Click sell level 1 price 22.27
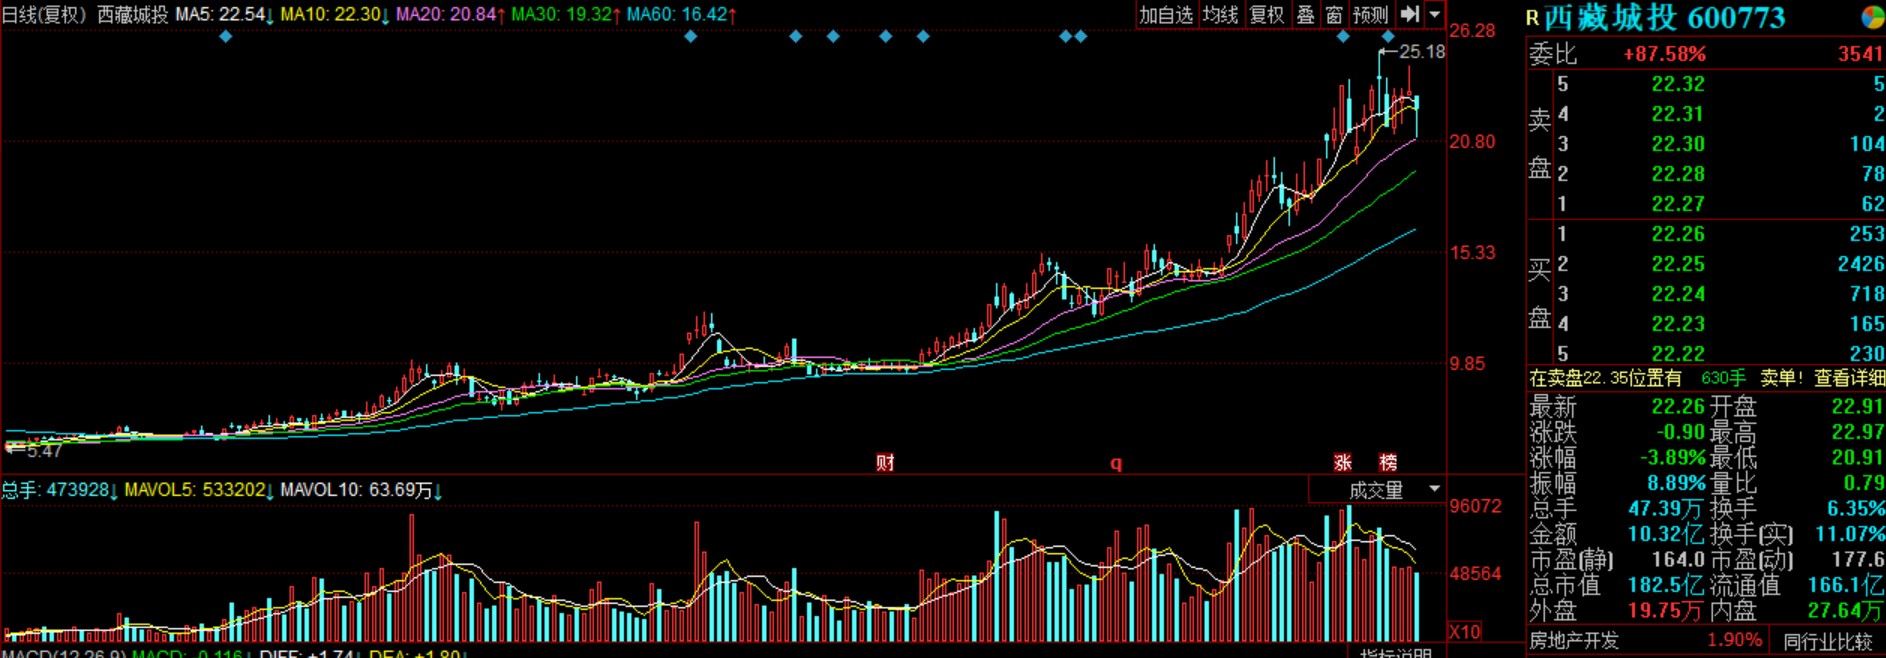1886x658 pixels. click(x=1678, y=204)
